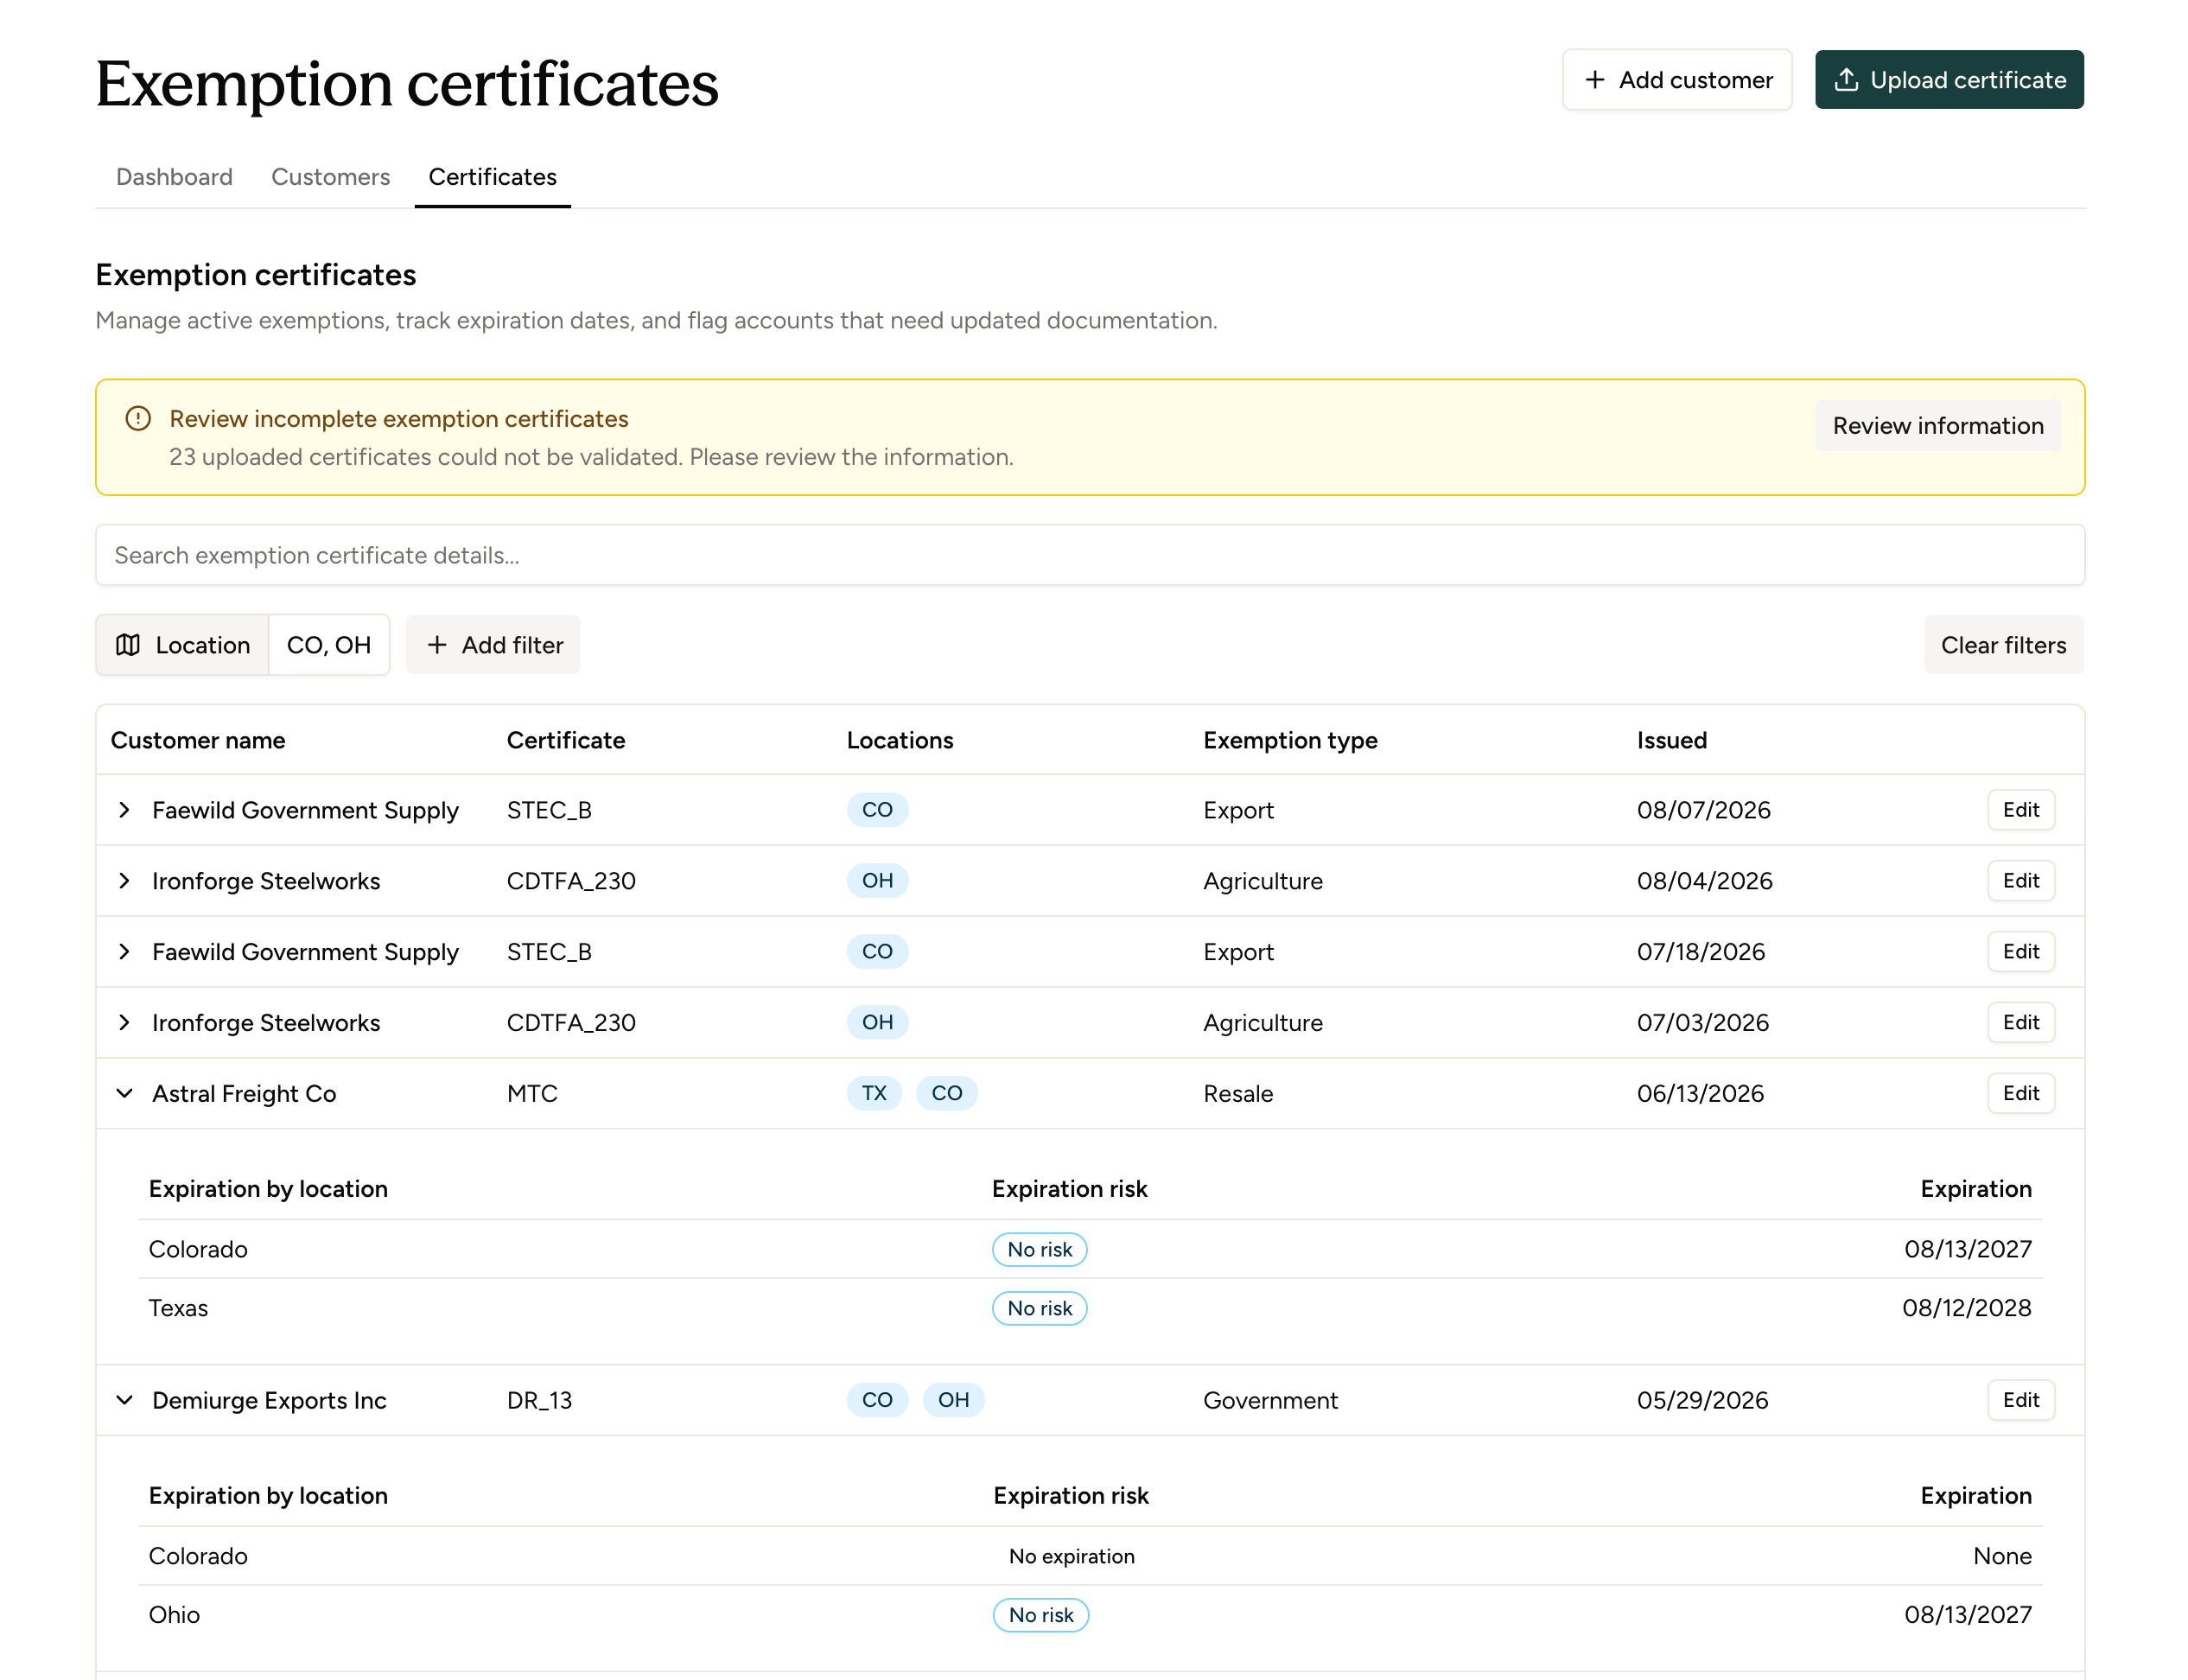Click the MTC certificate cell
2188x1680 pixels.
532,1094
